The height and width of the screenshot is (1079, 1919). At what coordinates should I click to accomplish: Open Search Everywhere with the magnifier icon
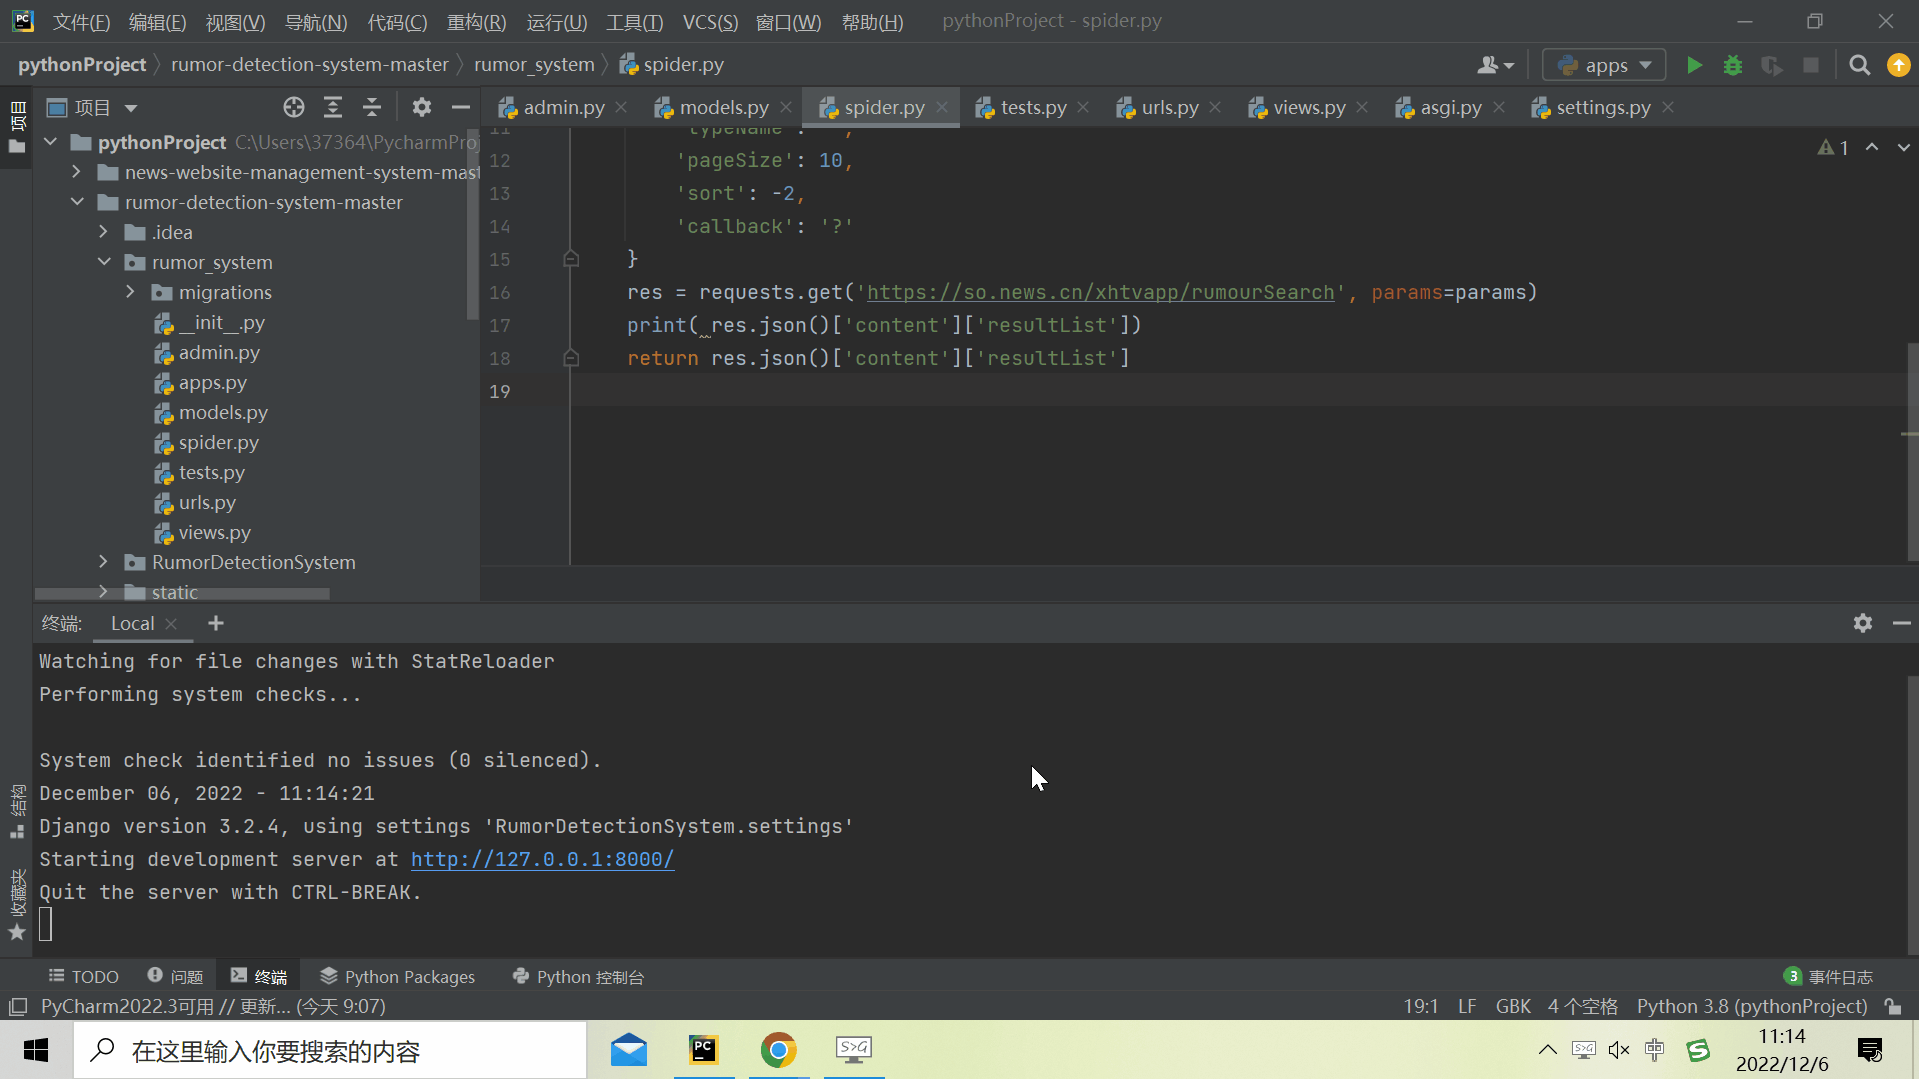click(x=1860, y=64)
